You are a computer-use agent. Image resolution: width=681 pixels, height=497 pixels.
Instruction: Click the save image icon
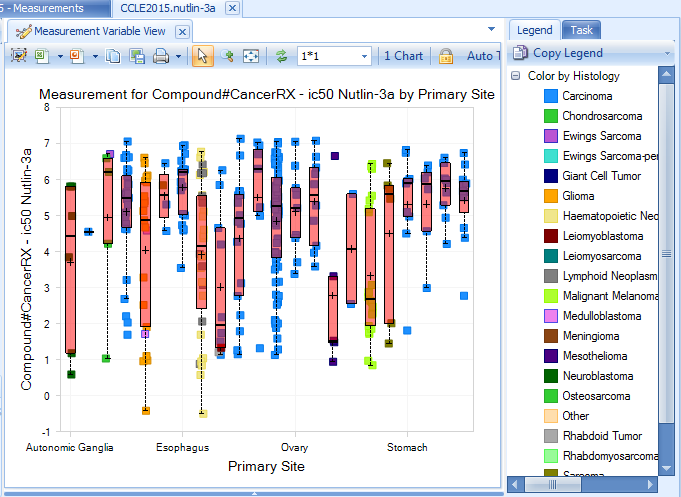coord(137,56)
